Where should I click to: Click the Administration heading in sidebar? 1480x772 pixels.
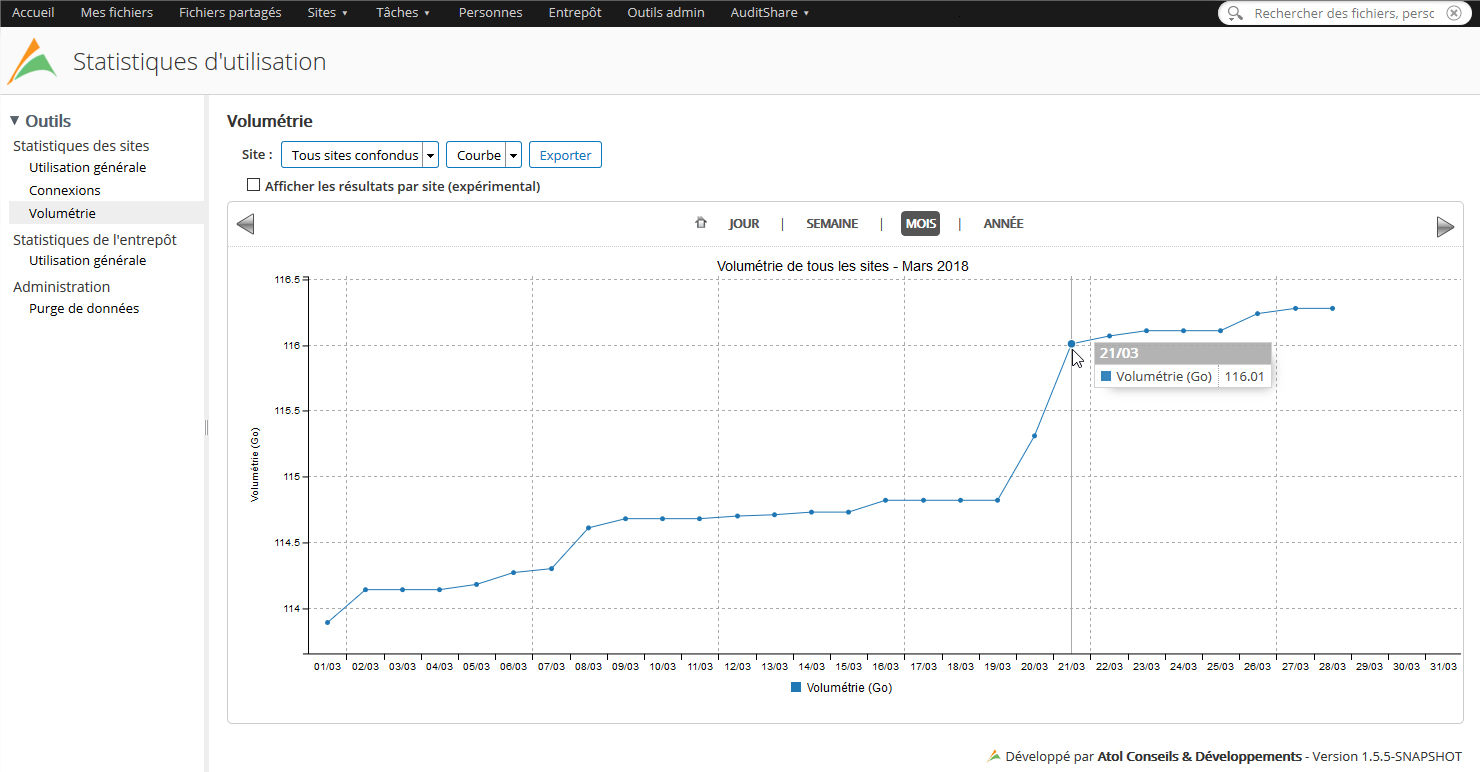point(61,287)
